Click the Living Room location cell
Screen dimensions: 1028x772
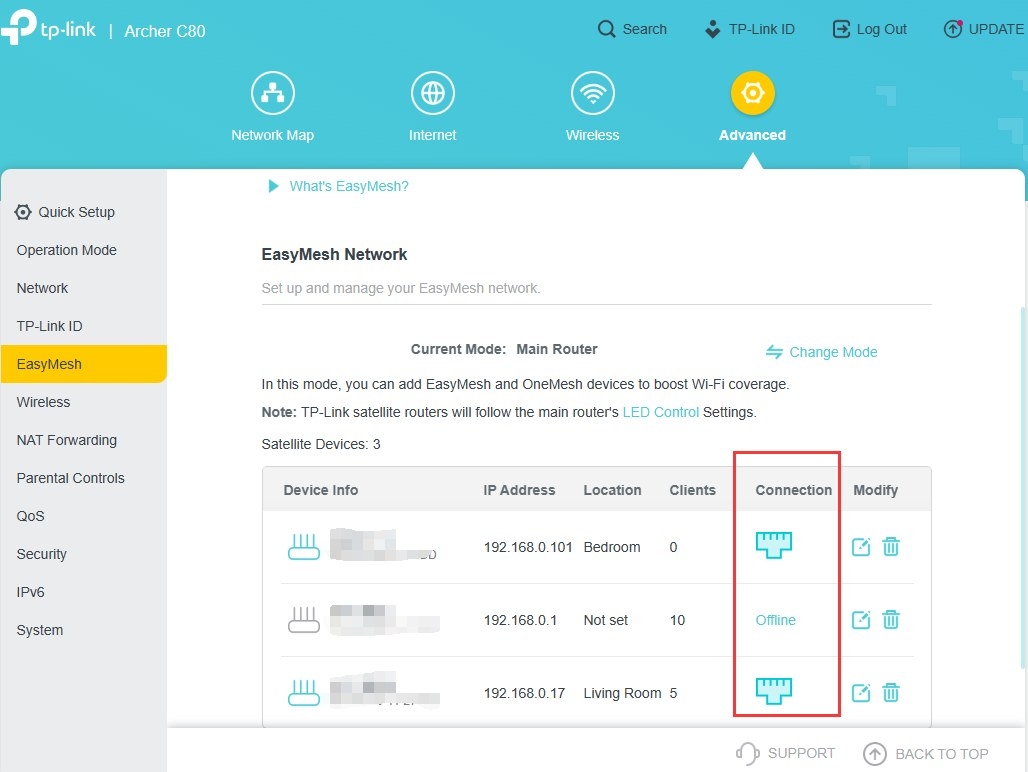(622, 693)
